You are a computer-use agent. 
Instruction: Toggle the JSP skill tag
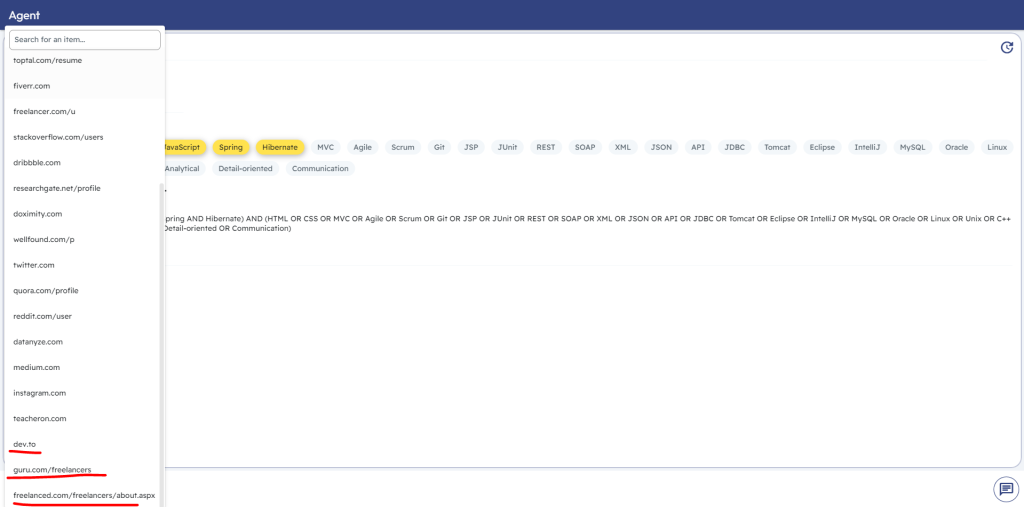click(x=471, y=147)
